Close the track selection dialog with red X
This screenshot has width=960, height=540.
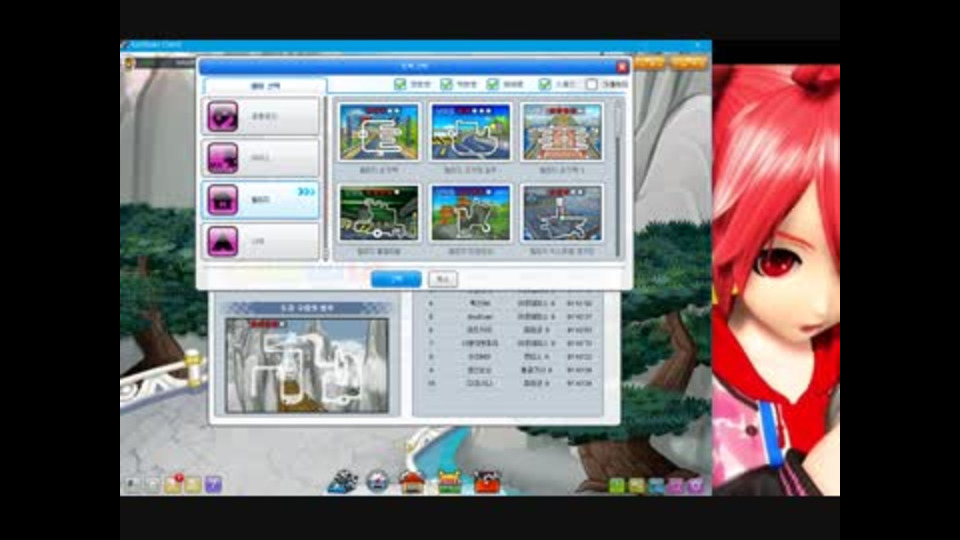622,67
